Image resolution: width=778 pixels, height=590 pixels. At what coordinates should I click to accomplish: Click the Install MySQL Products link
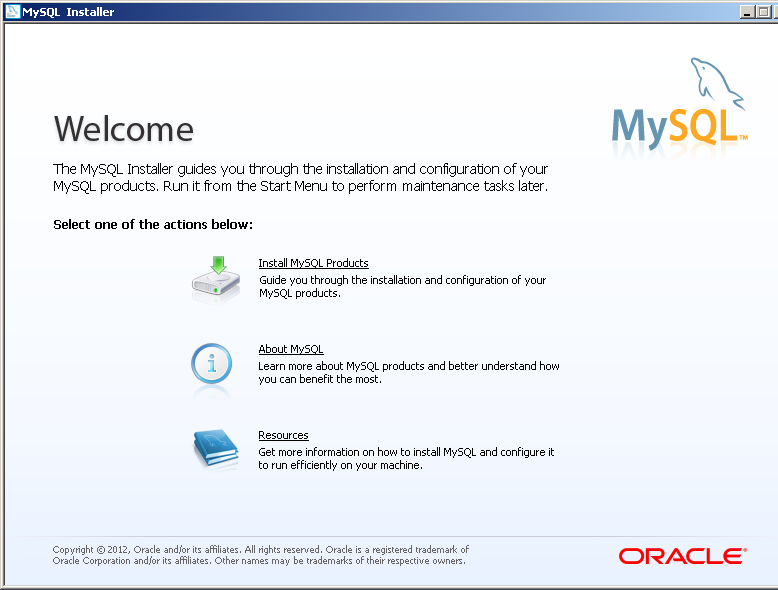(x=313, y=263)
